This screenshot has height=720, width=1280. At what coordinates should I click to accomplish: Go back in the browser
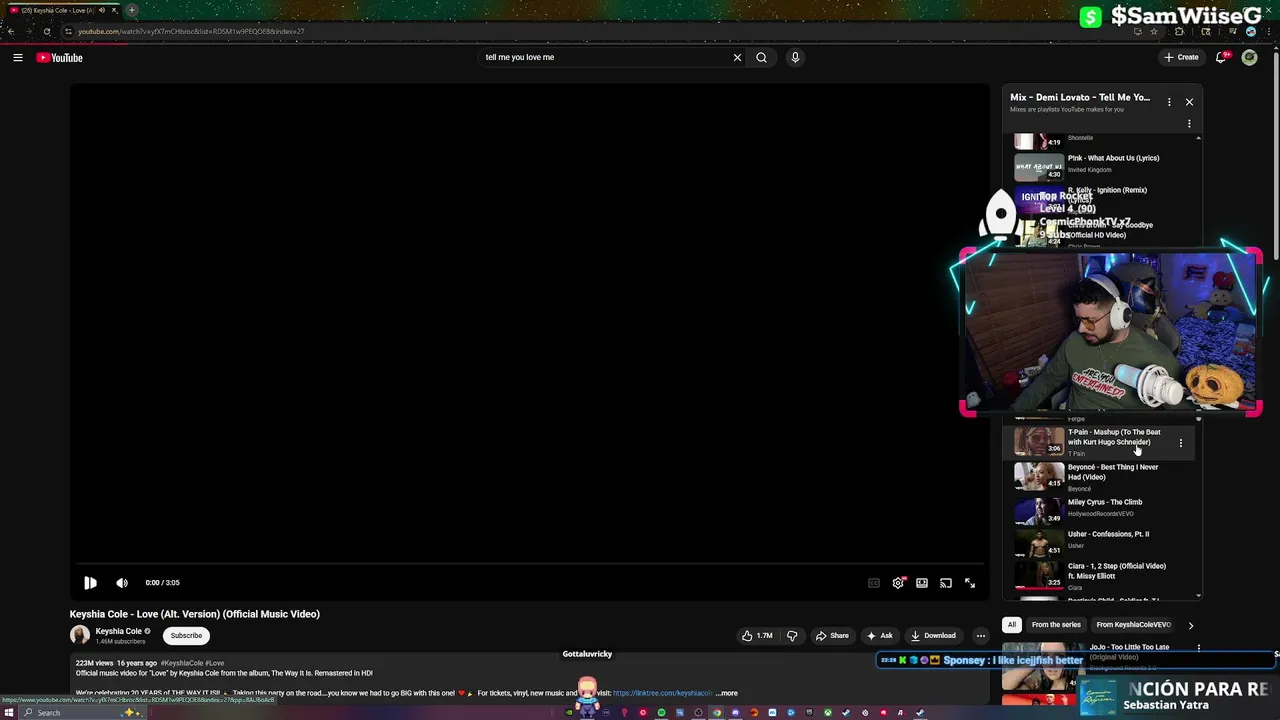pyautogui.click(x=10, y=31)
